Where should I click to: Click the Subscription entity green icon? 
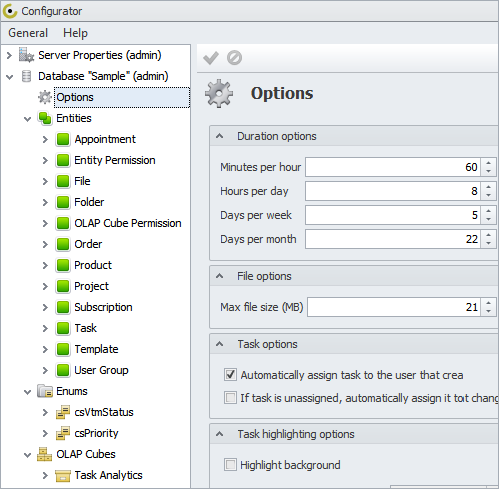(63, 307)
